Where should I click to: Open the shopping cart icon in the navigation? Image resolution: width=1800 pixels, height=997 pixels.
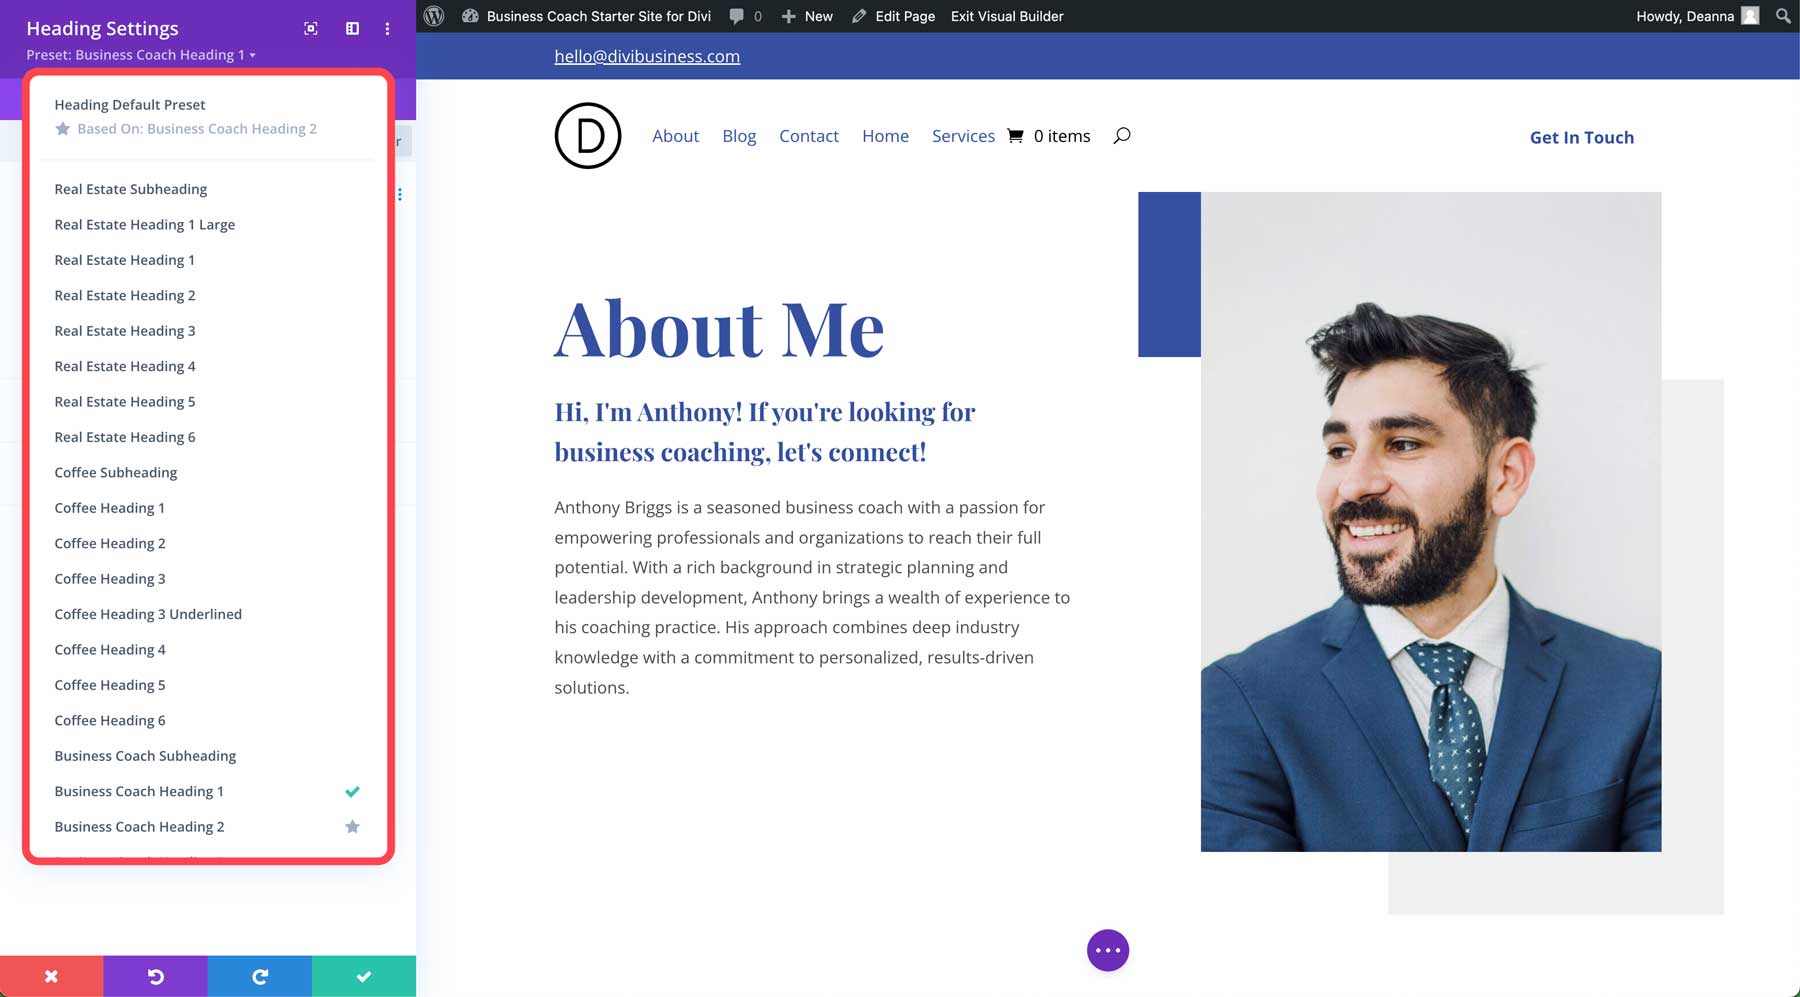pos(1015,135)
